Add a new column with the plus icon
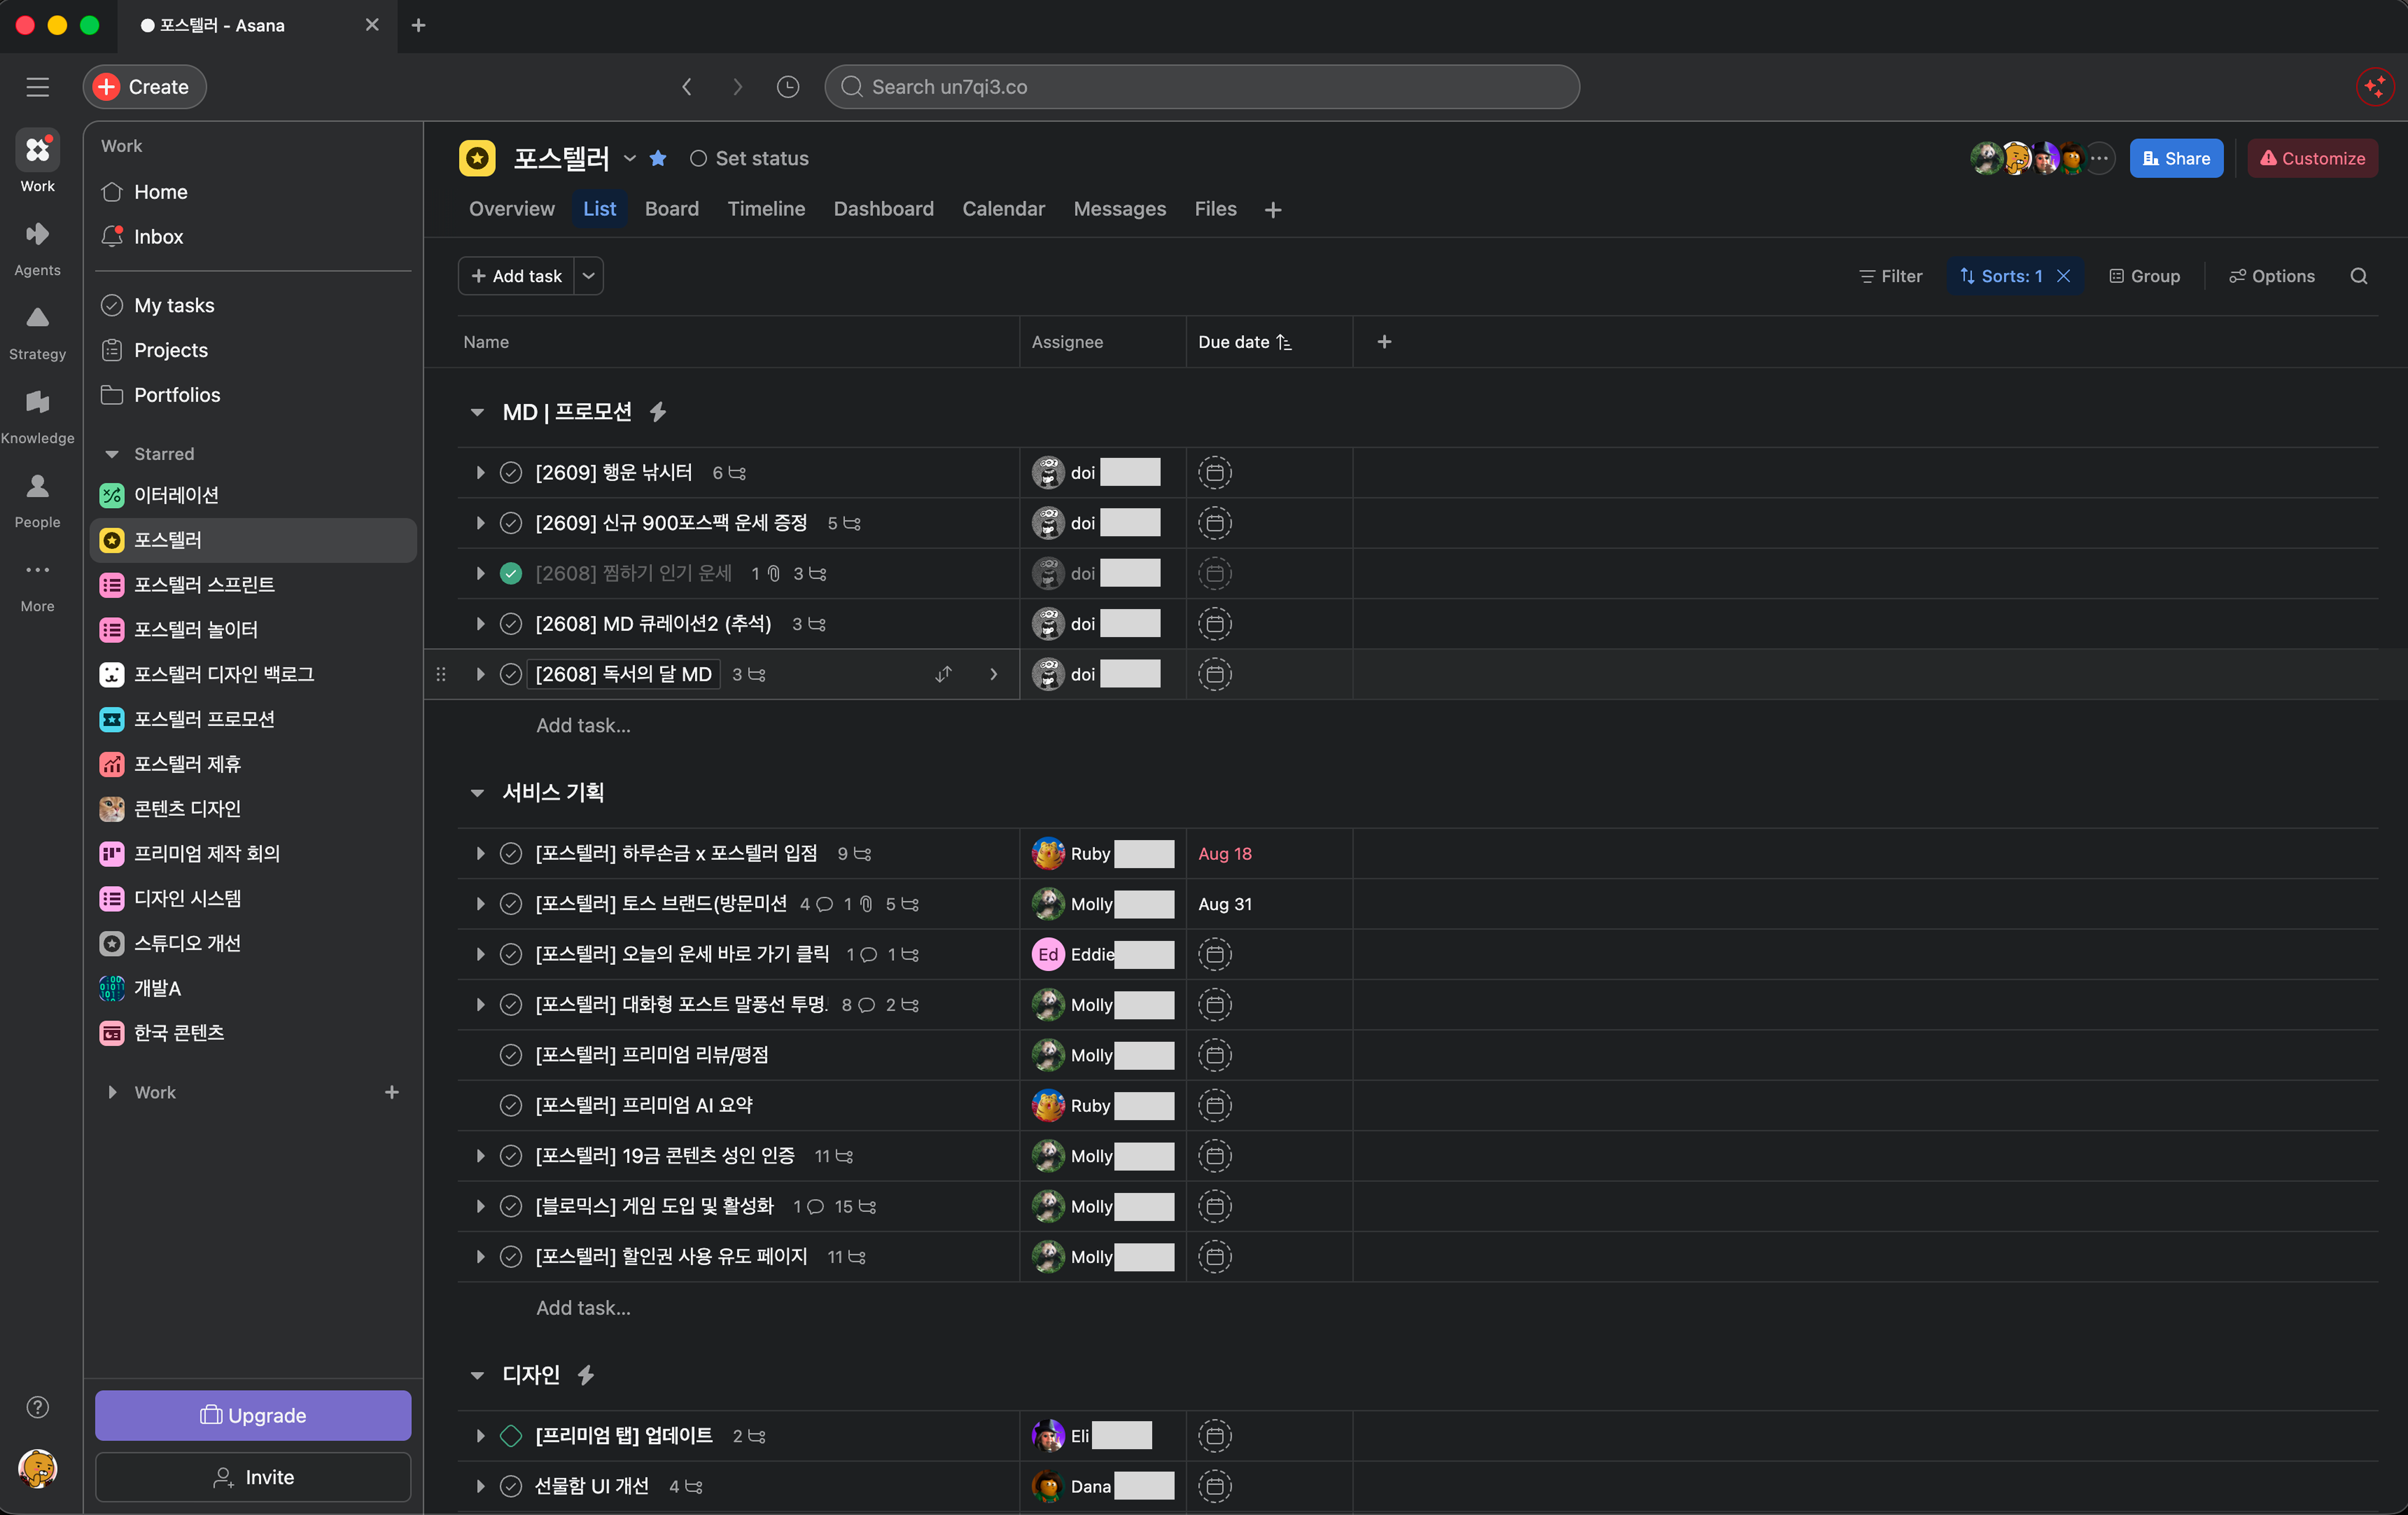Screen dimensions: 2408x1515 click(1384, 342)
